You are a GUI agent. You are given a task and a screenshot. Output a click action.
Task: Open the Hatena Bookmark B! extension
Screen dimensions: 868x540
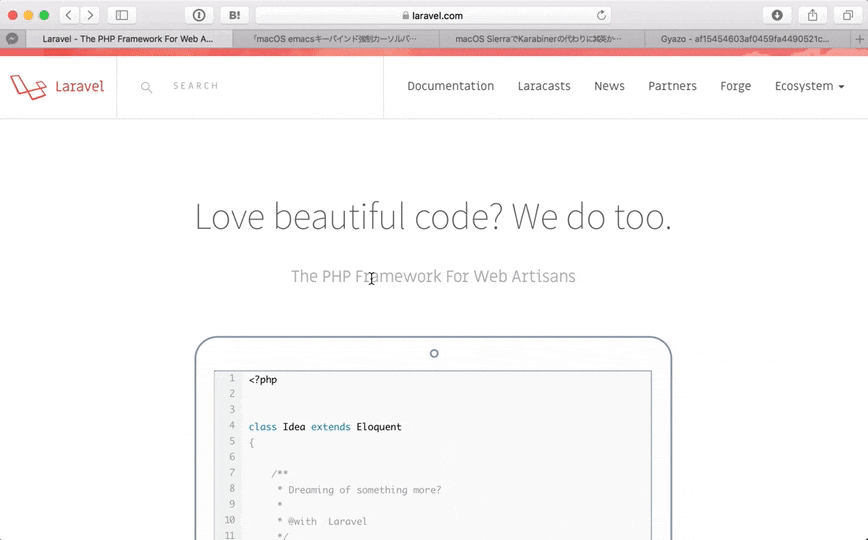pyautogui.click(x=235, y=16)
